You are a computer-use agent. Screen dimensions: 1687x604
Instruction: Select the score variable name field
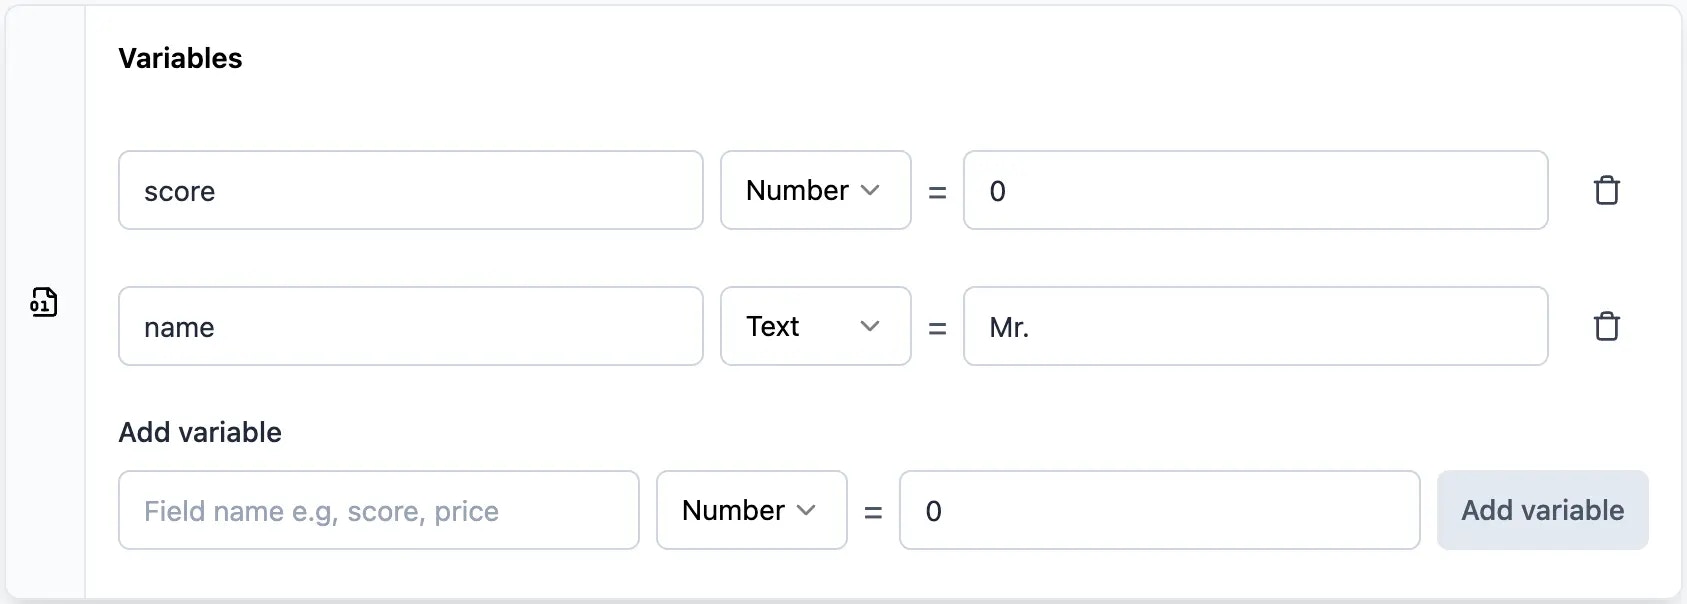point(410,190)
